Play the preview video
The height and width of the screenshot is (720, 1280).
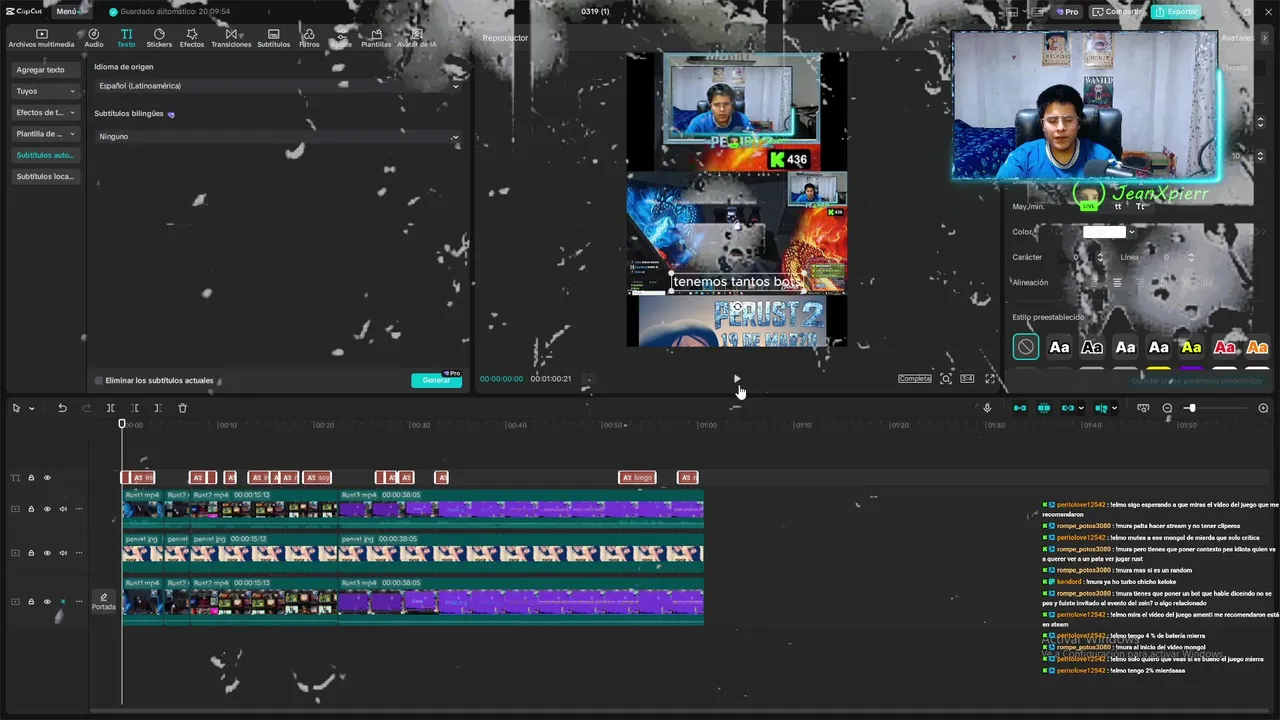(x=737, y=379)
